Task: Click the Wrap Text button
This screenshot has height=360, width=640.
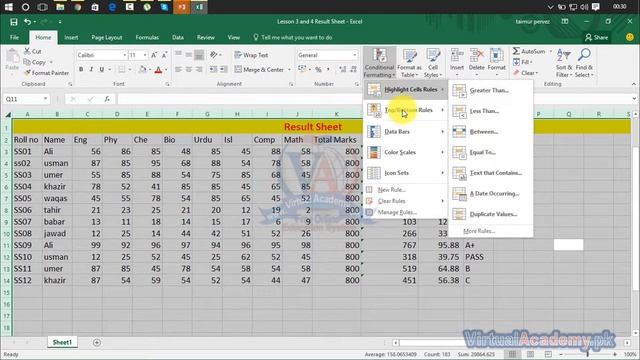Action: [x=251, y=55]
